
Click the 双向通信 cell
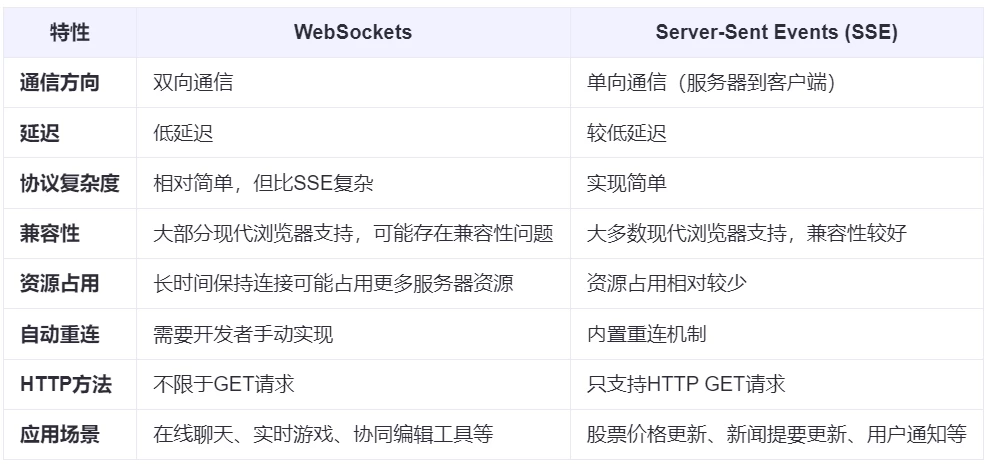tap(193, 83)
